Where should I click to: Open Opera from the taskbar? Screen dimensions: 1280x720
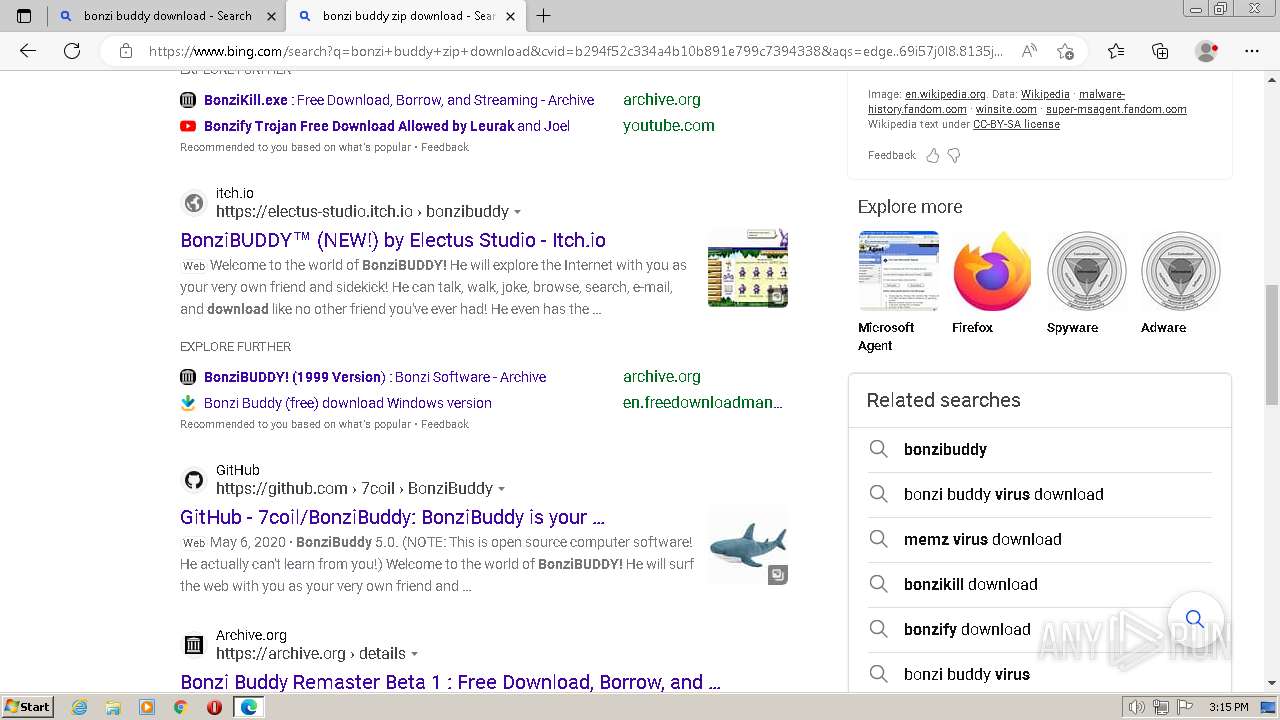pos(214,707)
